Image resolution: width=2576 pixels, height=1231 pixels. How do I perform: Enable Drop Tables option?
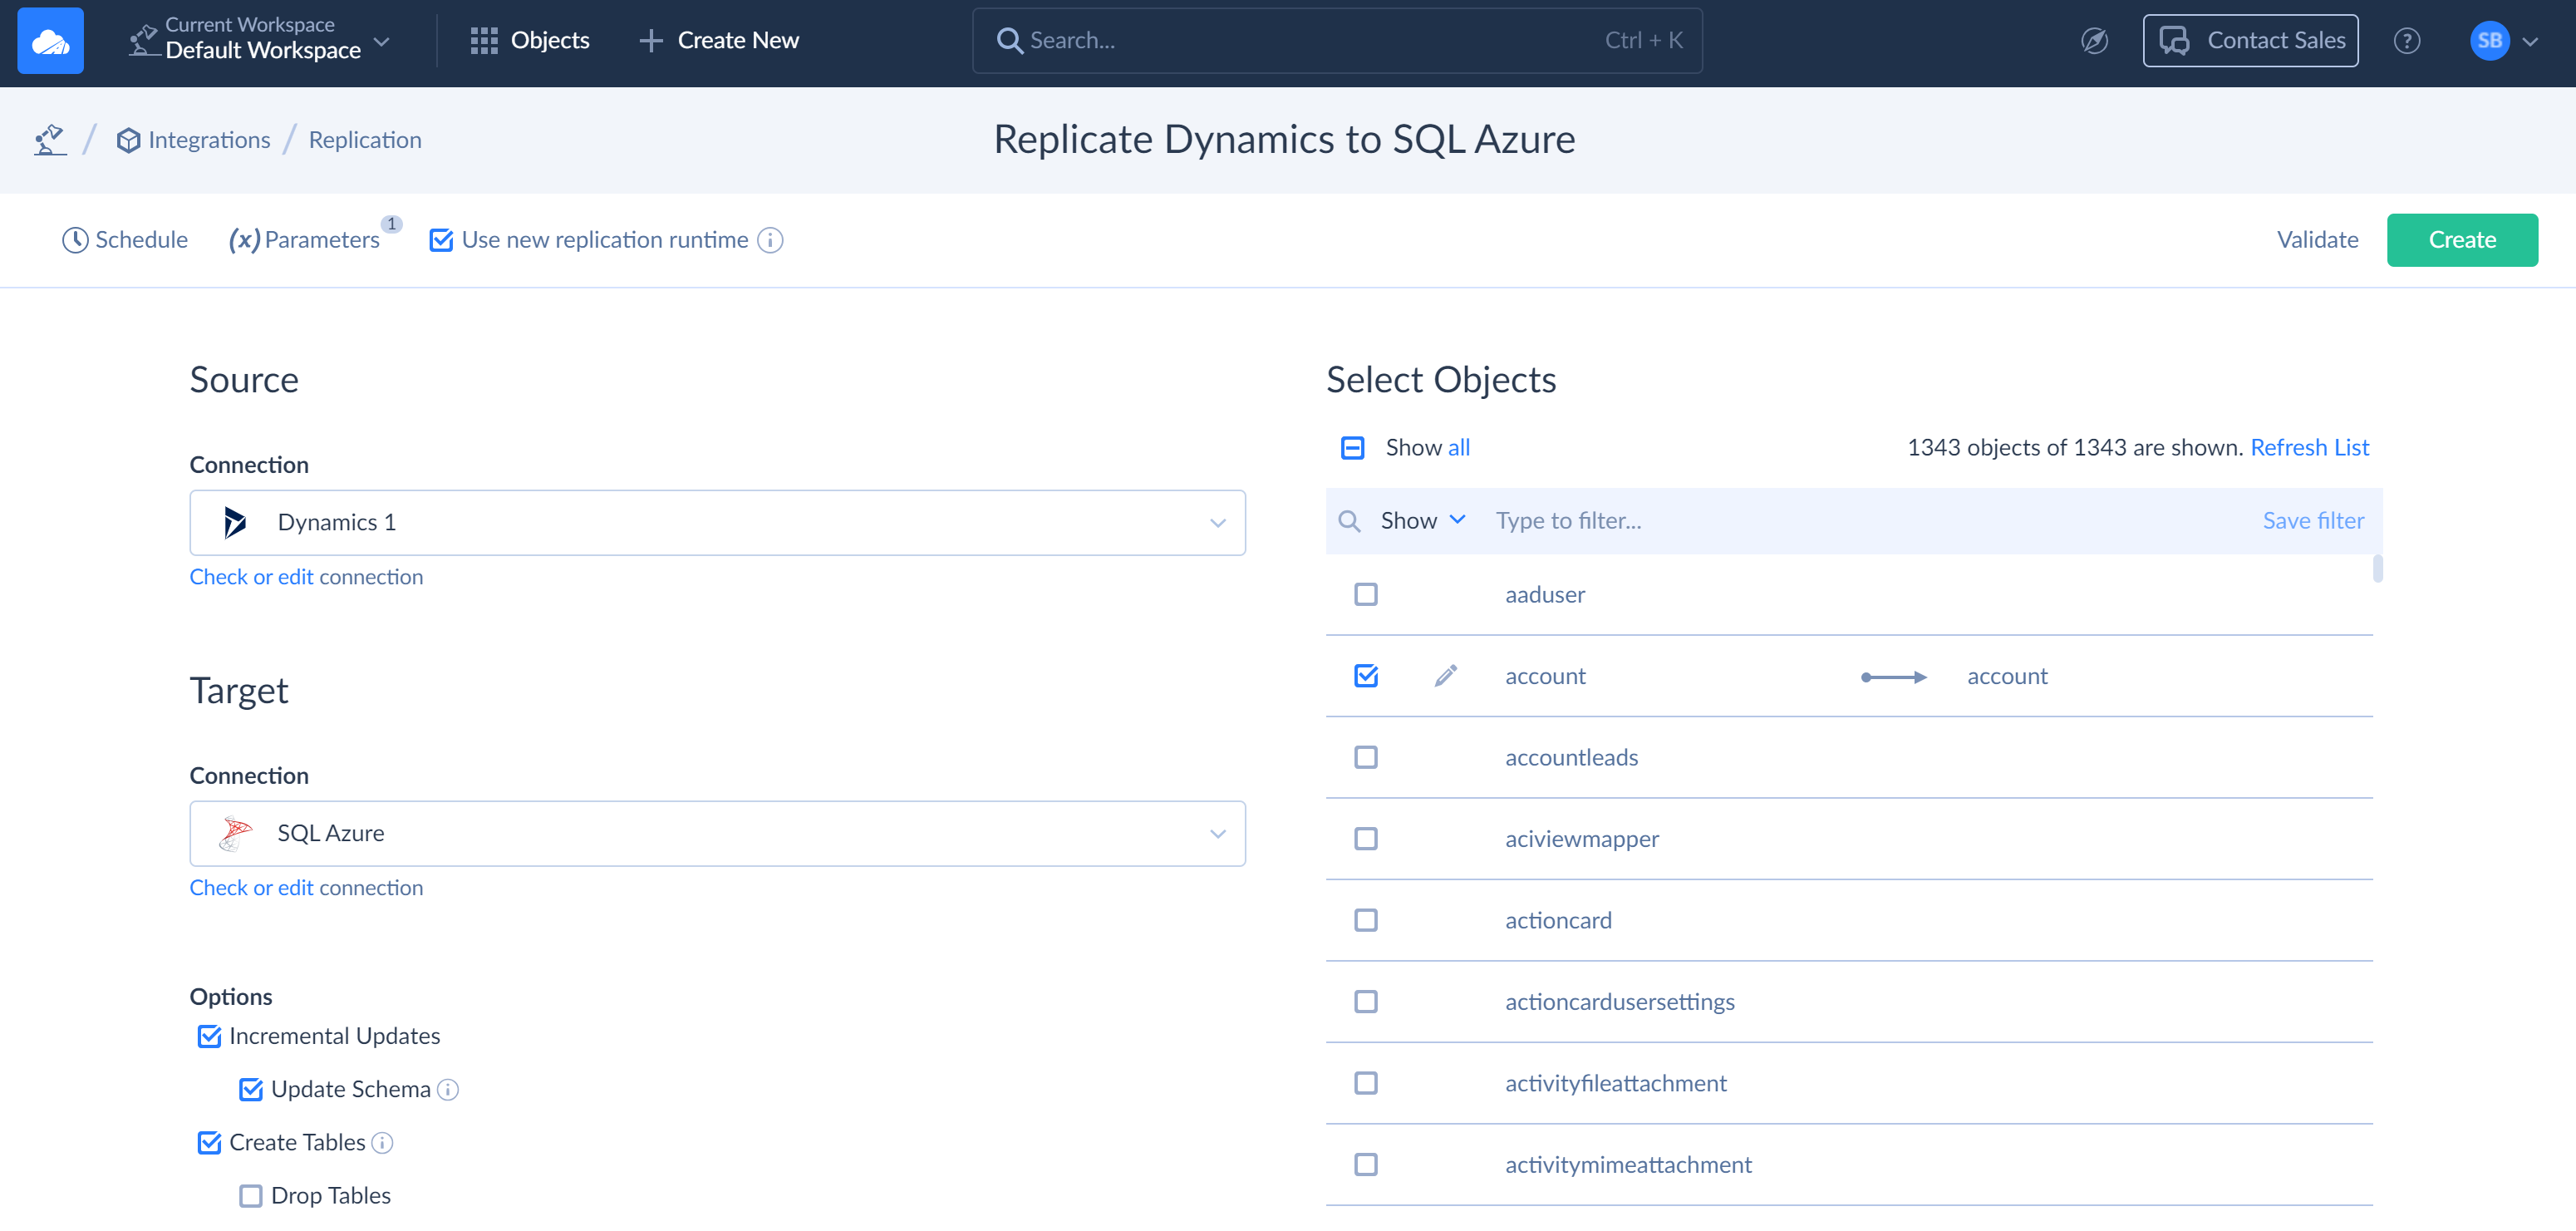point(251,1196)
